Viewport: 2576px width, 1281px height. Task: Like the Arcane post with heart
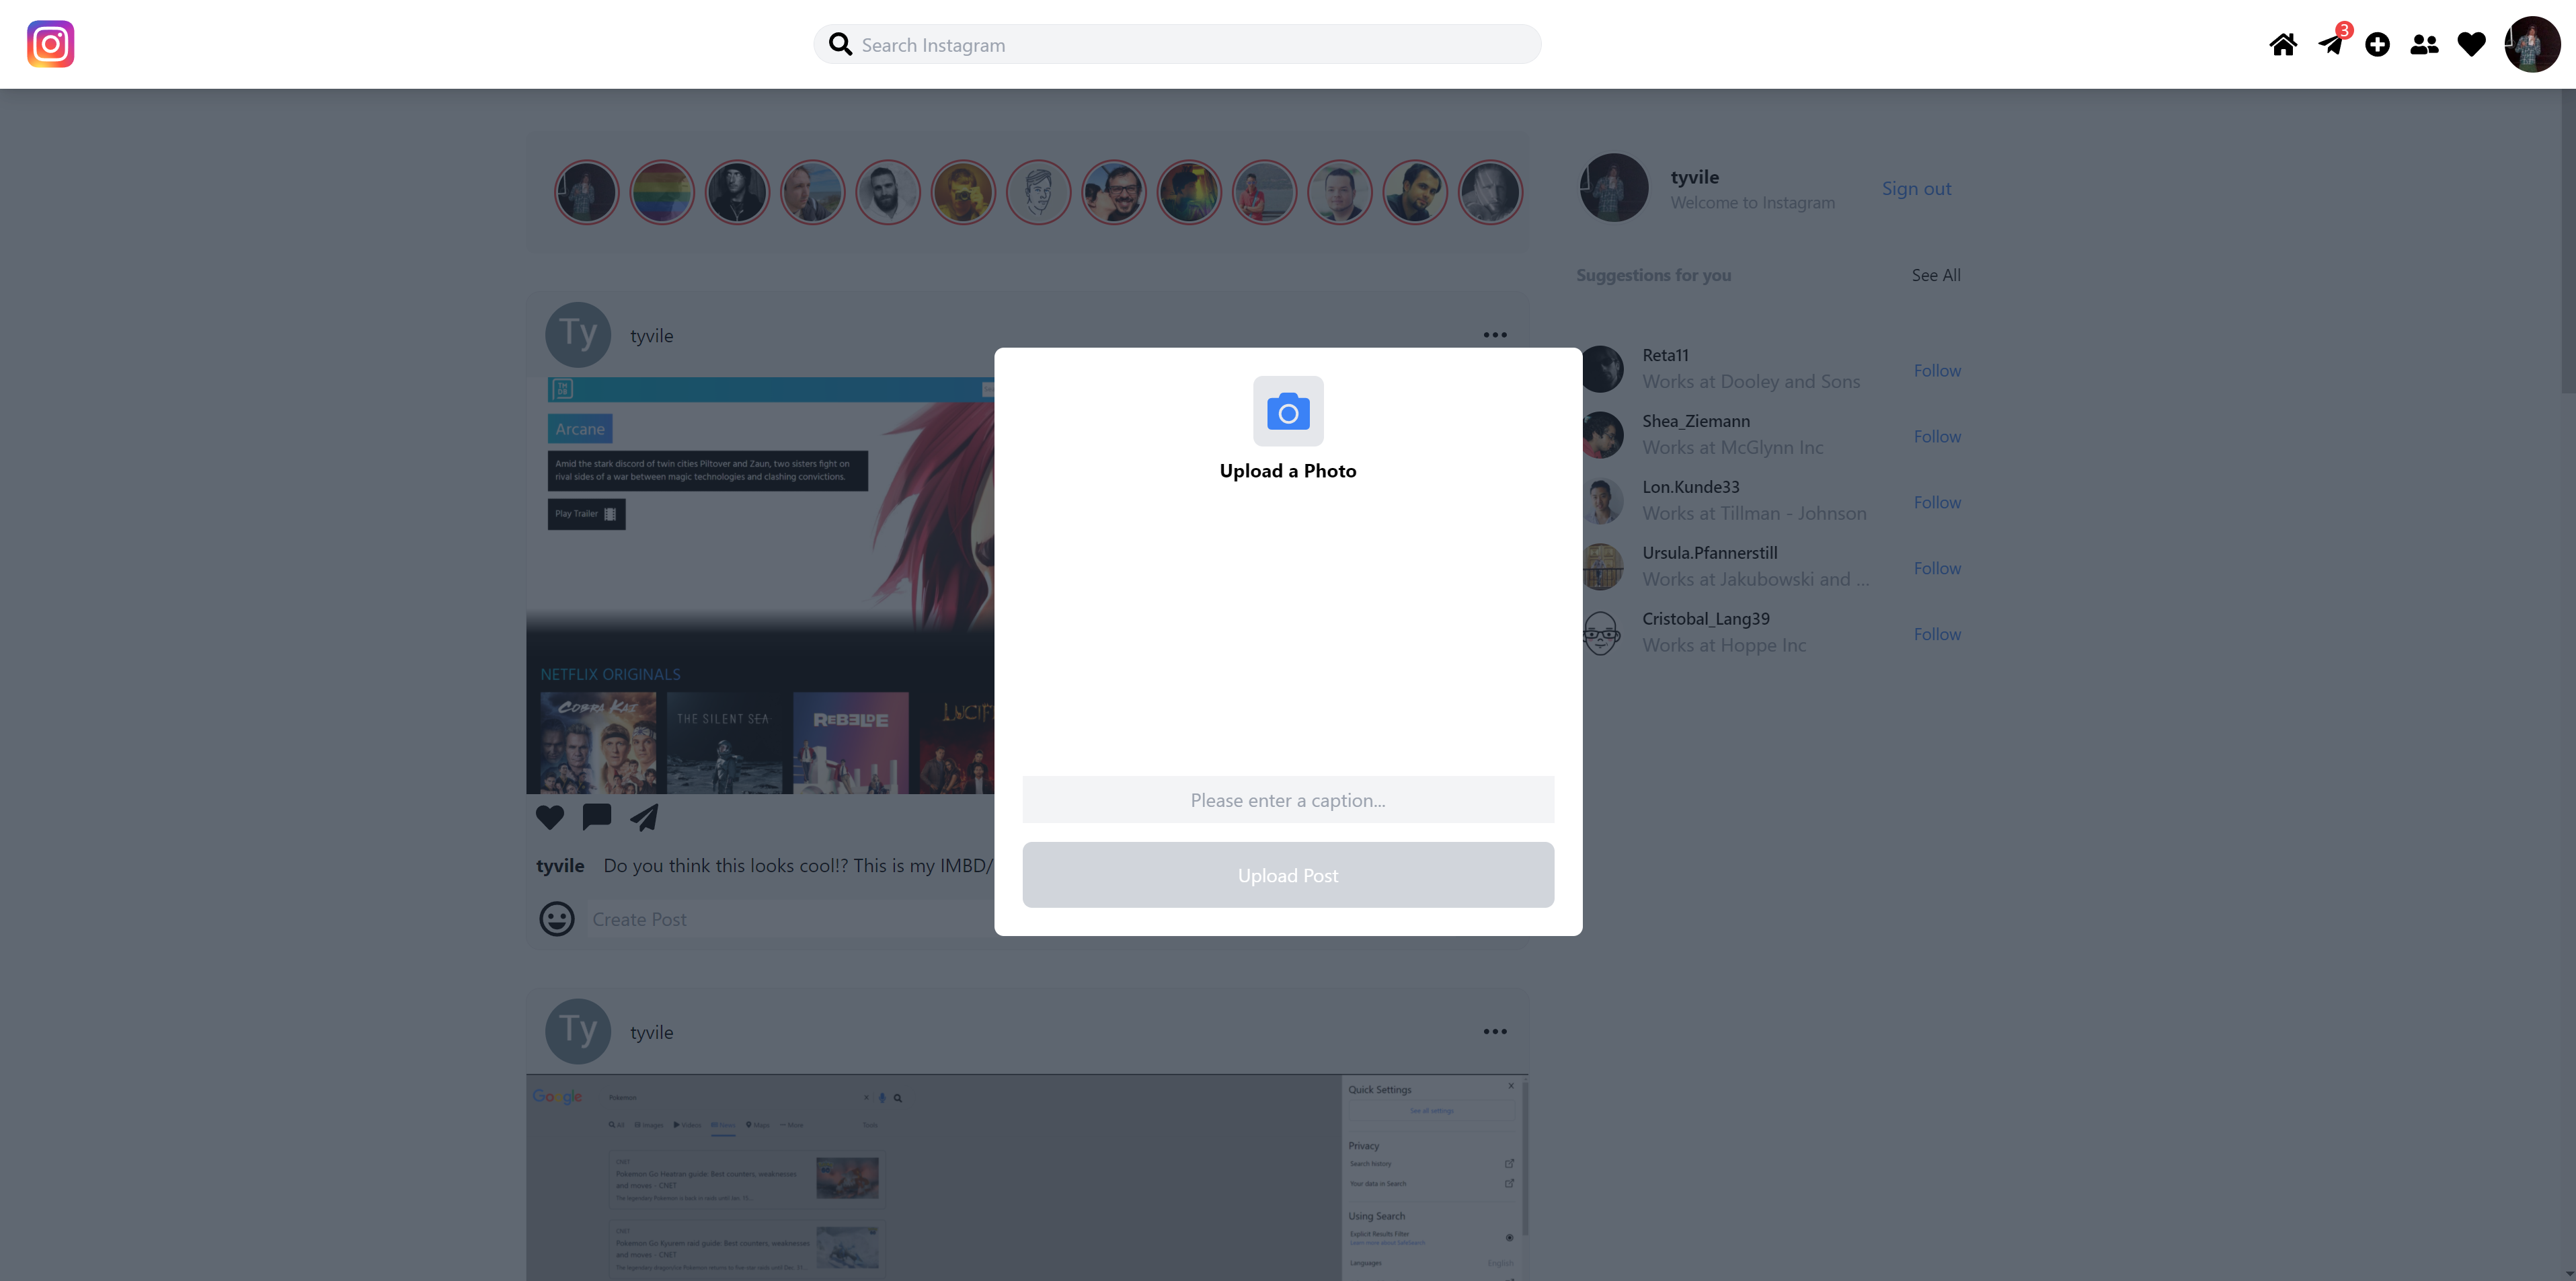549,817
